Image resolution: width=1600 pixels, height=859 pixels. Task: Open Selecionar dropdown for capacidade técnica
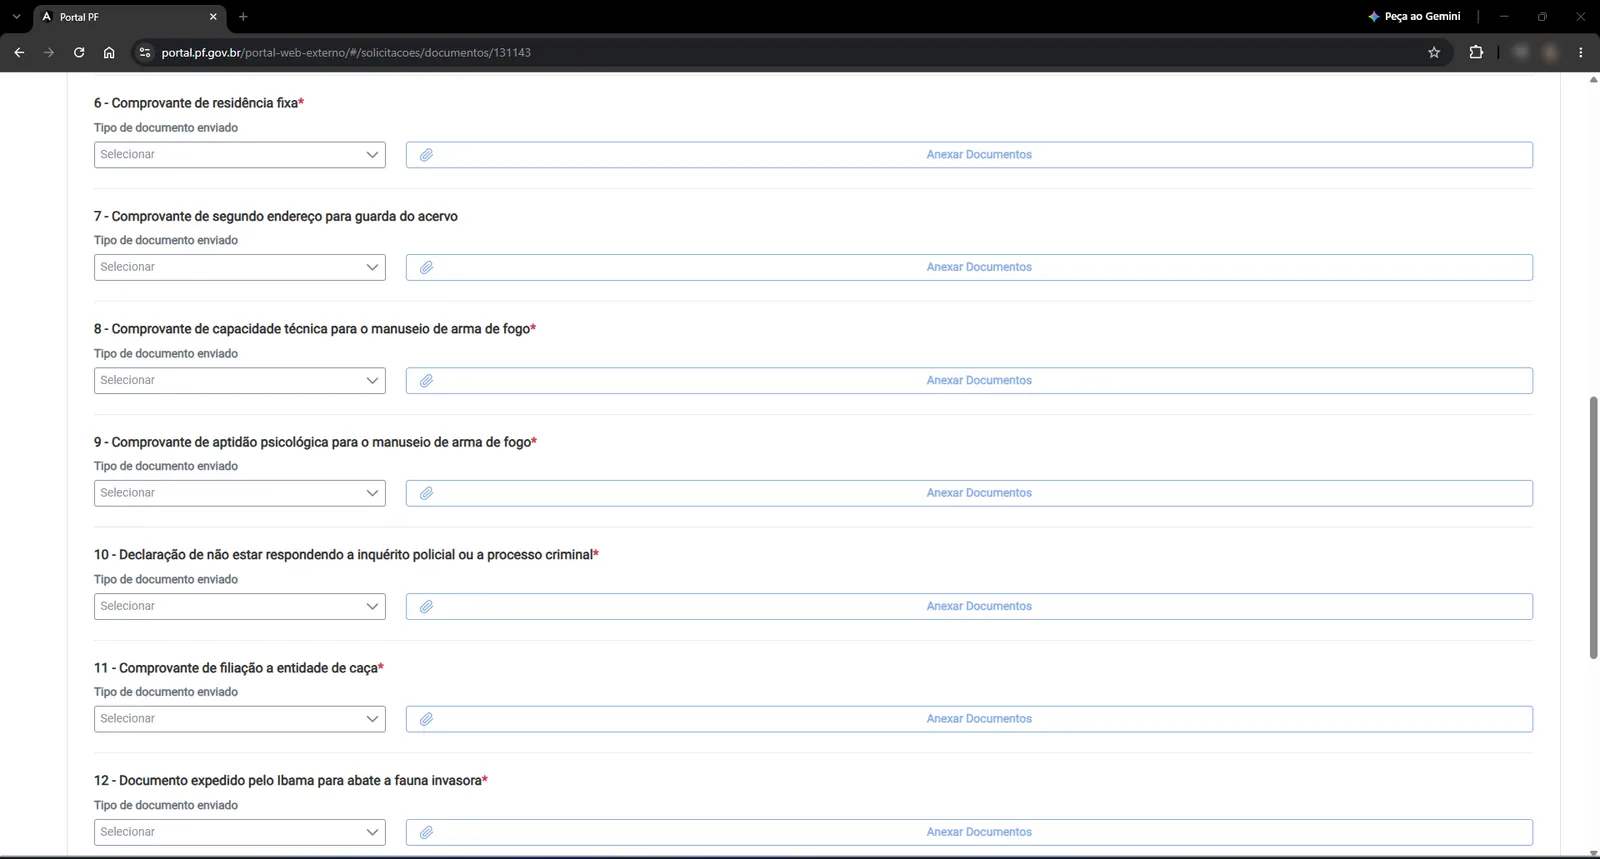point(240,380)
